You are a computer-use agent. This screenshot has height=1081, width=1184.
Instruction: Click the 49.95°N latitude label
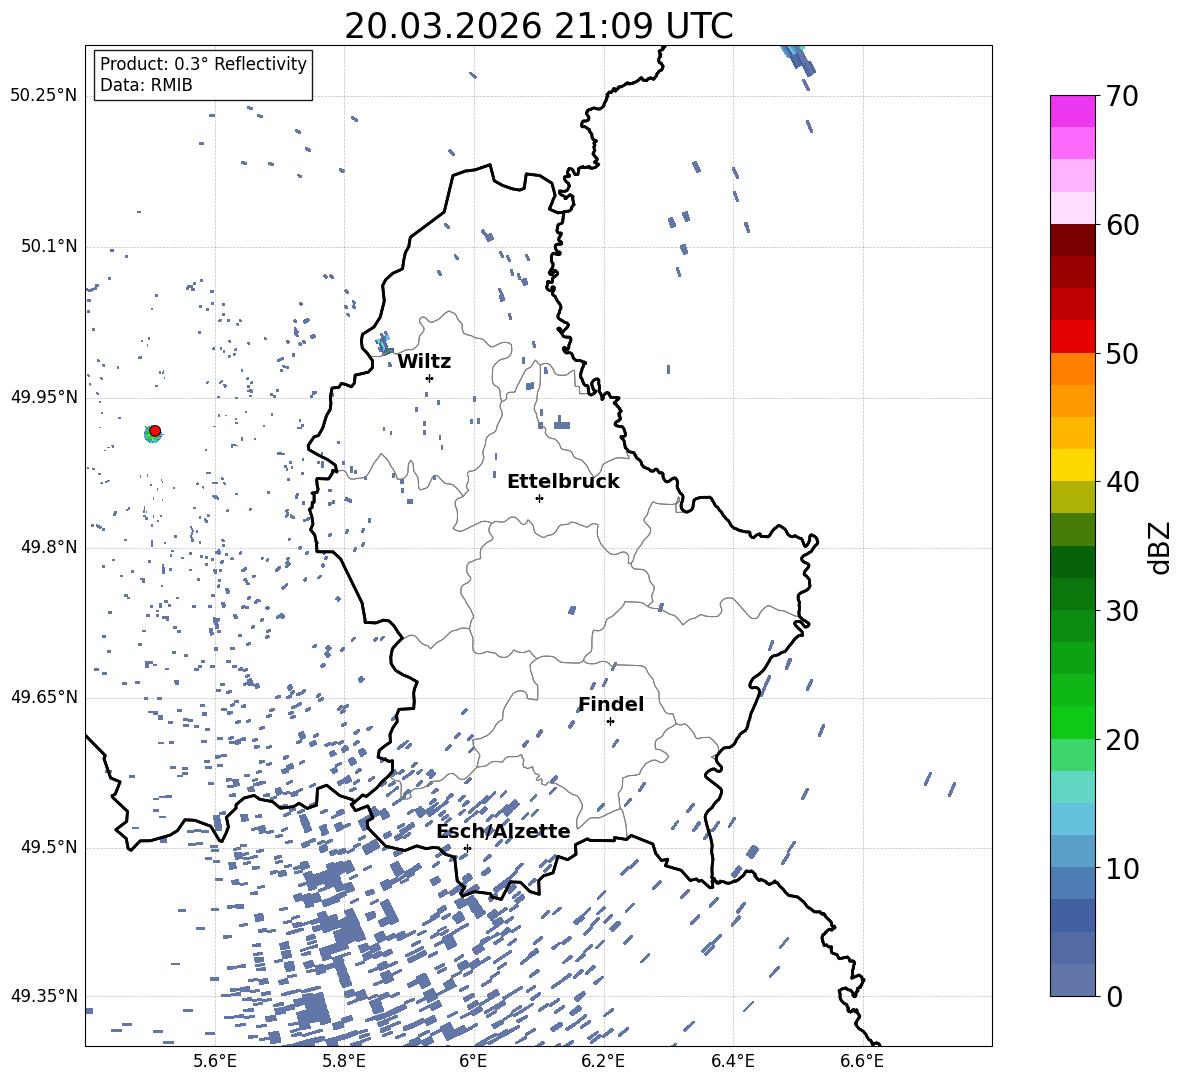coord(44,397)
